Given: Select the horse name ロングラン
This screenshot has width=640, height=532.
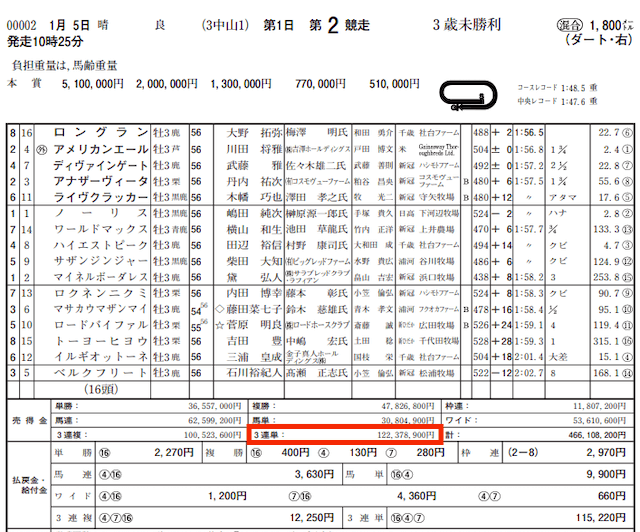Looking at the screenshot, I should click(100, 132).
